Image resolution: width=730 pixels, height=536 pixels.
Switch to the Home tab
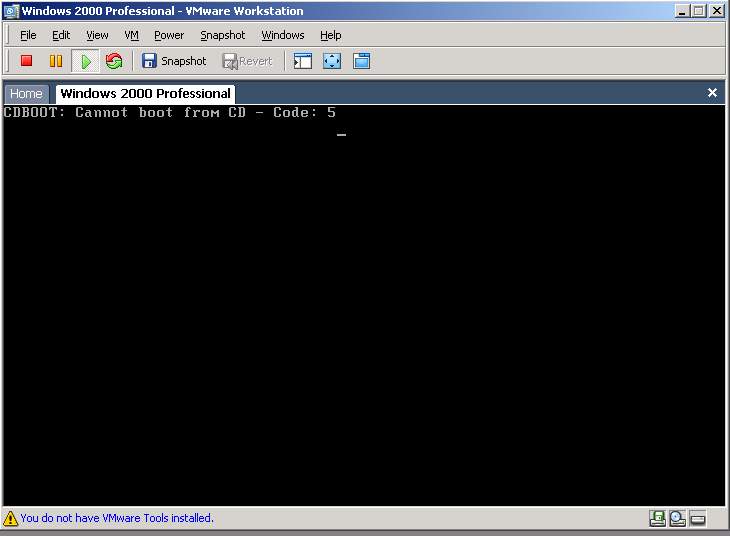(26, 94)
